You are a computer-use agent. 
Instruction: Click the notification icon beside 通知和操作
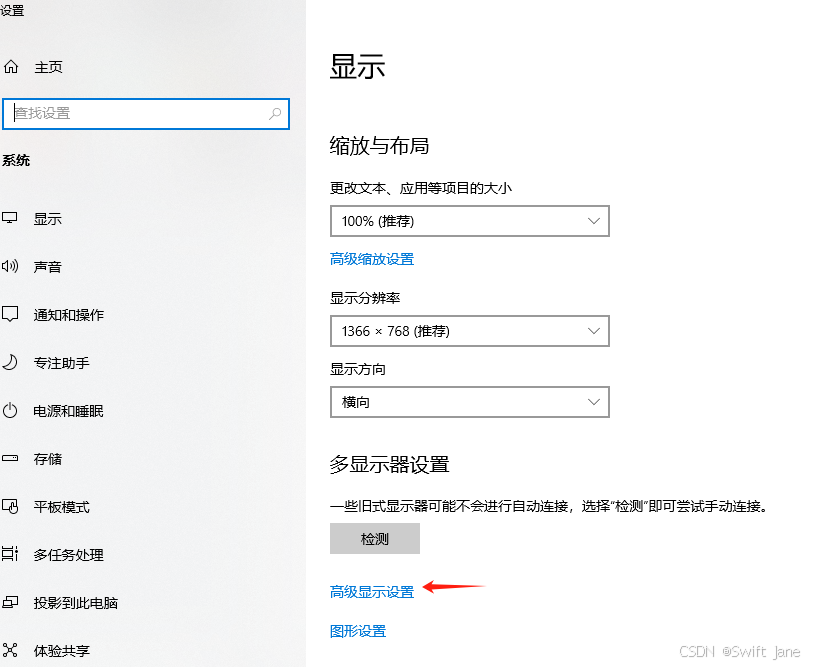point(10,314)
